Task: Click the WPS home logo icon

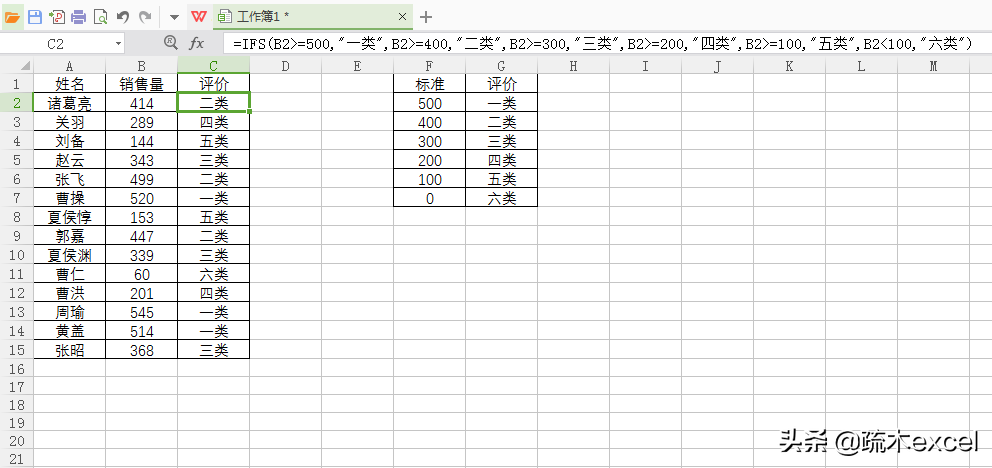Action: 199,17
